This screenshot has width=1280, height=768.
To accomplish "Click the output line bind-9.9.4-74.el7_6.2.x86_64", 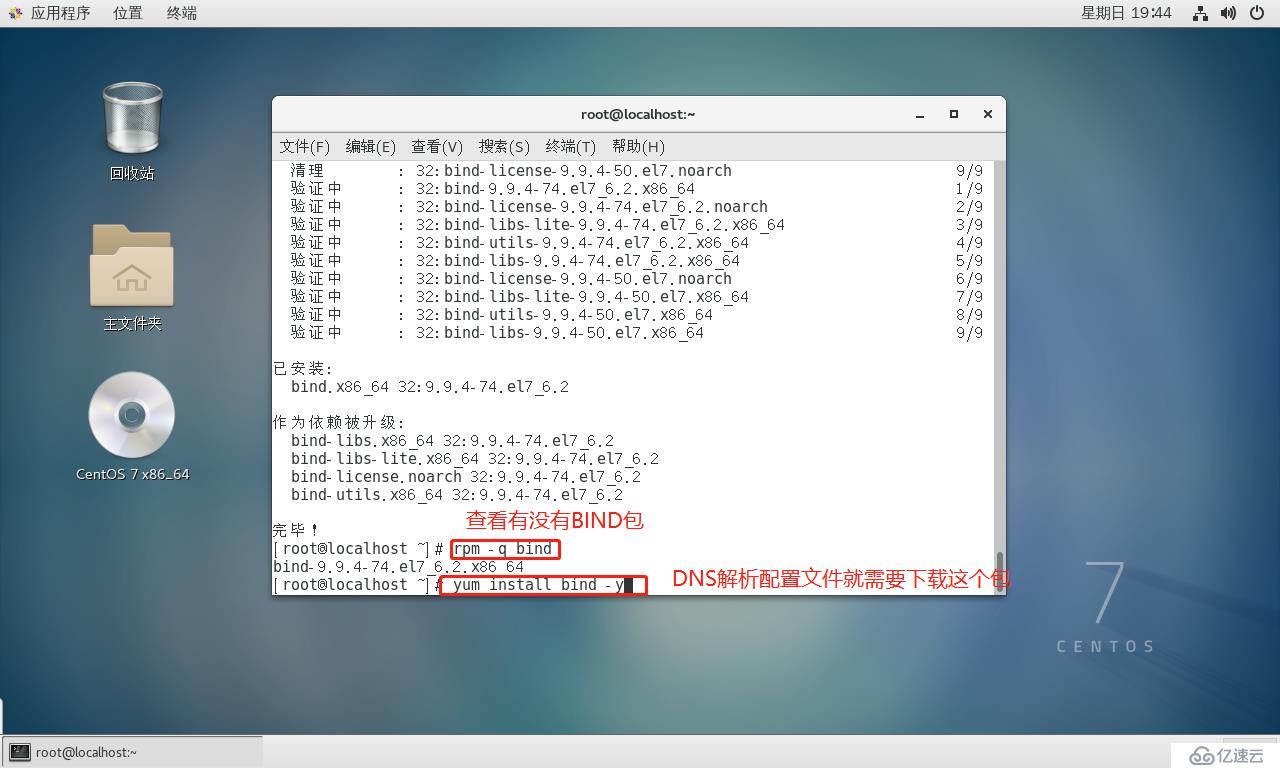I will click(x=399, y=567).
